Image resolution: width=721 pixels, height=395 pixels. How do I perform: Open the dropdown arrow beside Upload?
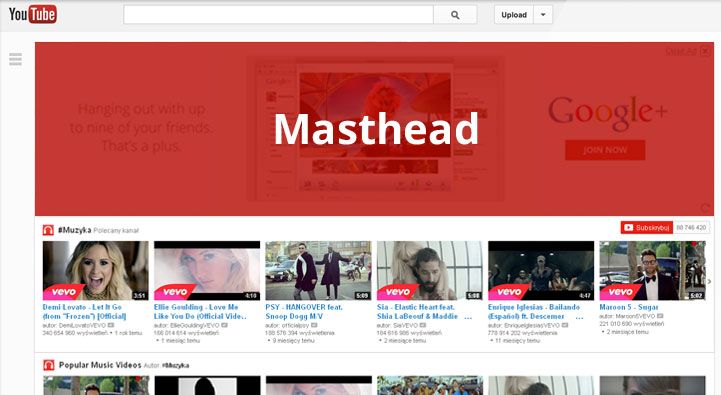point(543,15)
